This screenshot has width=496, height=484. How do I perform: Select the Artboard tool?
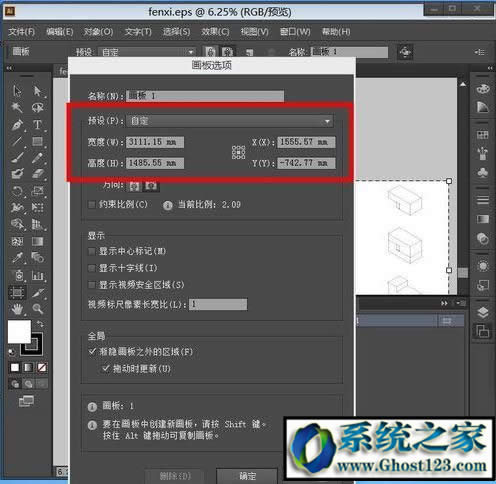tap(17, 292)
